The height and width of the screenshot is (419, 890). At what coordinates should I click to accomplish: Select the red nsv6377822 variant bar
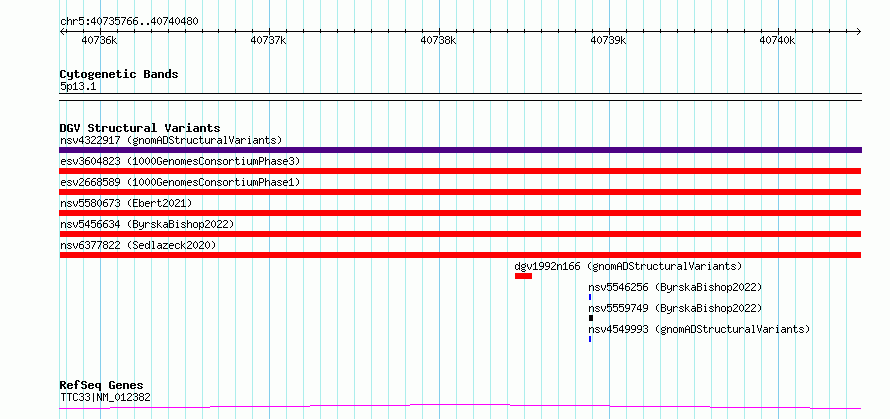pyautogui.click(x=460, y=255)
